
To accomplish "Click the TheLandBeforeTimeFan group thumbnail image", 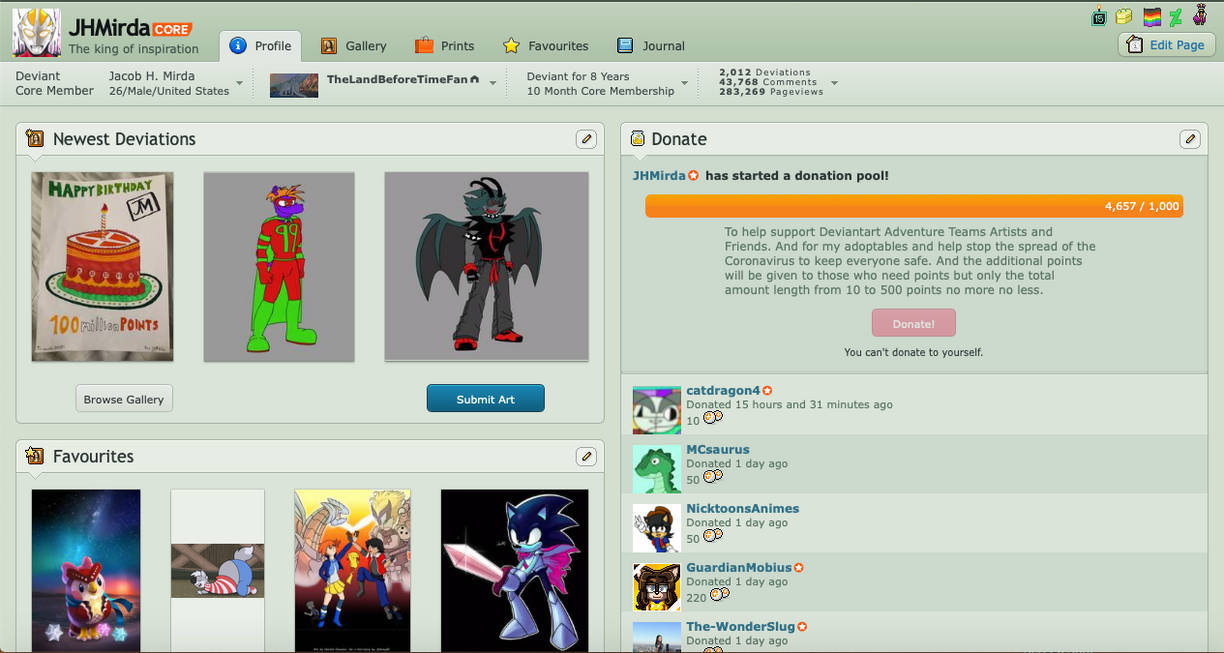I will pos(294,85).
